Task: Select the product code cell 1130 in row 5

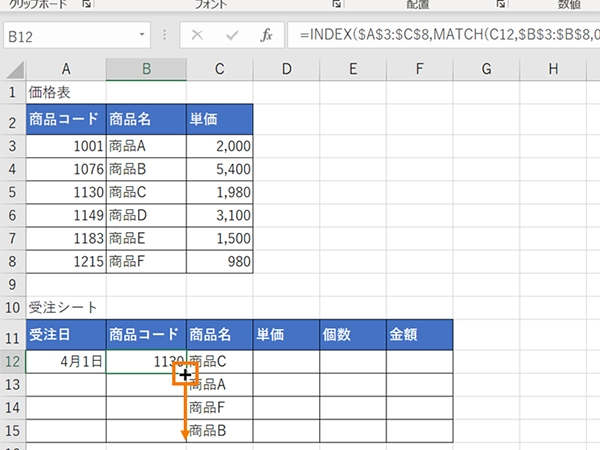Action: pyautogui.click(x=66, y=192)
